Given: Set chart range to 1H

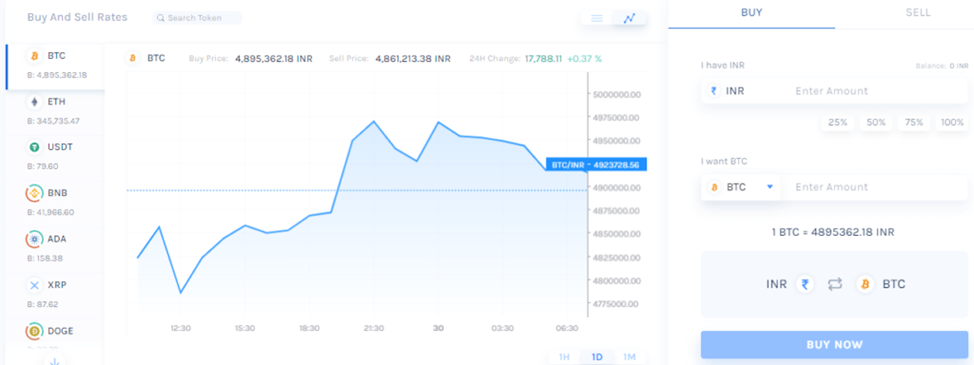Looking at the screenshot, I should pyautogui.click(x=564, y=357).
